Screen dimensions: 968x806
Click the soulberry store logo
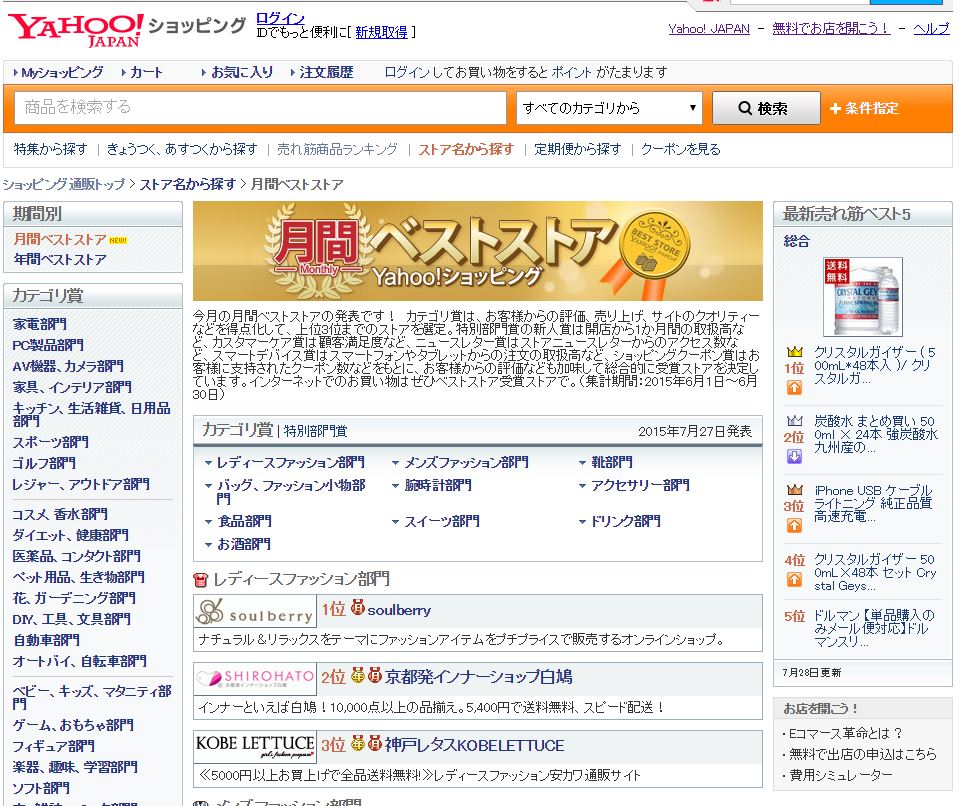(x=254, y=612)
